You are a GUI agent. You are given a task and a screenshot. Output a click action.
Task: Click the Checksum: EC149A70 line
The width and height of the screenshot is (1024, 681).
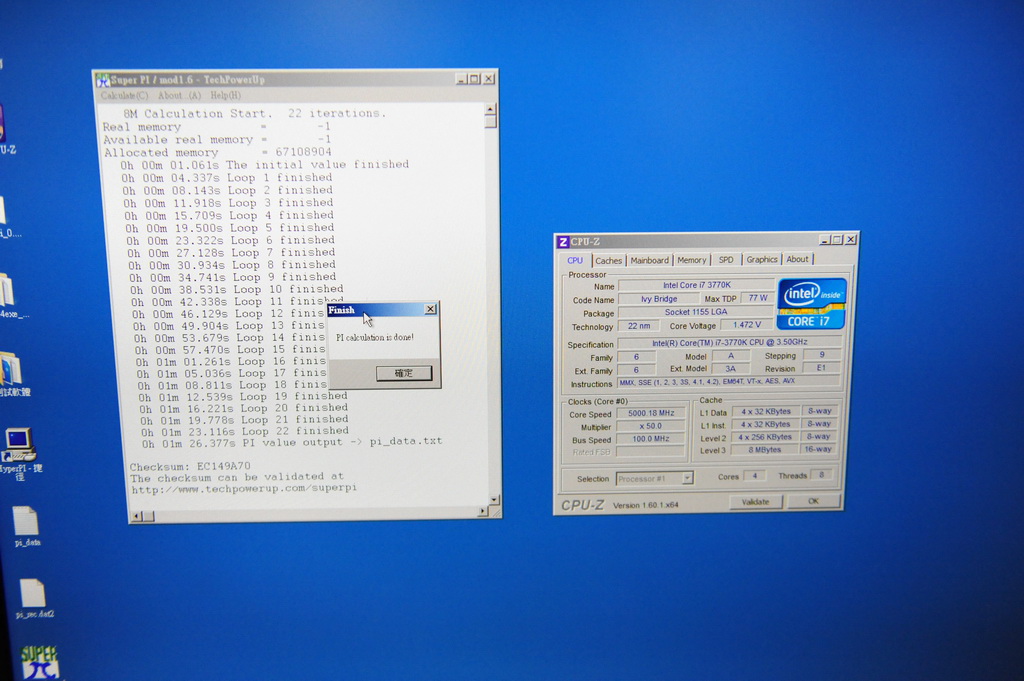pyautogui.click(x=190, y=466)
